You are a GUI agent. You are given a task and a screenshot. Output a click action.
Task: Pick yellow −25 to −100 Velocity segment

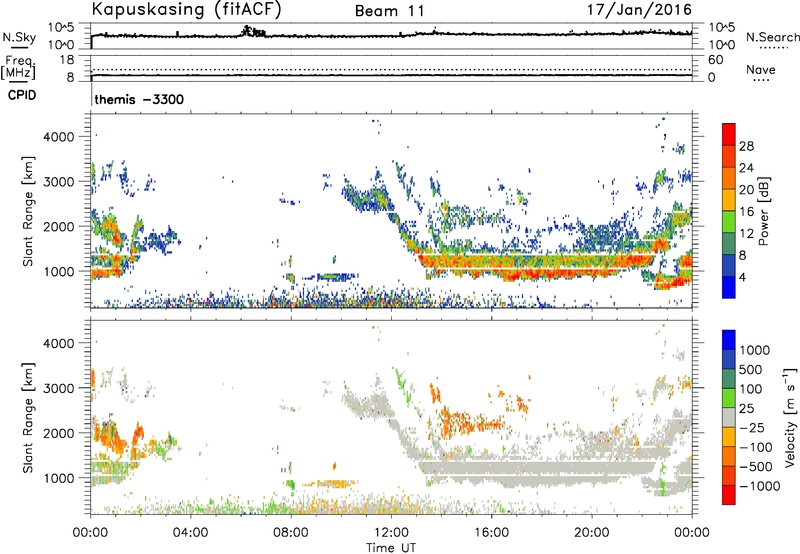(729, 437)
